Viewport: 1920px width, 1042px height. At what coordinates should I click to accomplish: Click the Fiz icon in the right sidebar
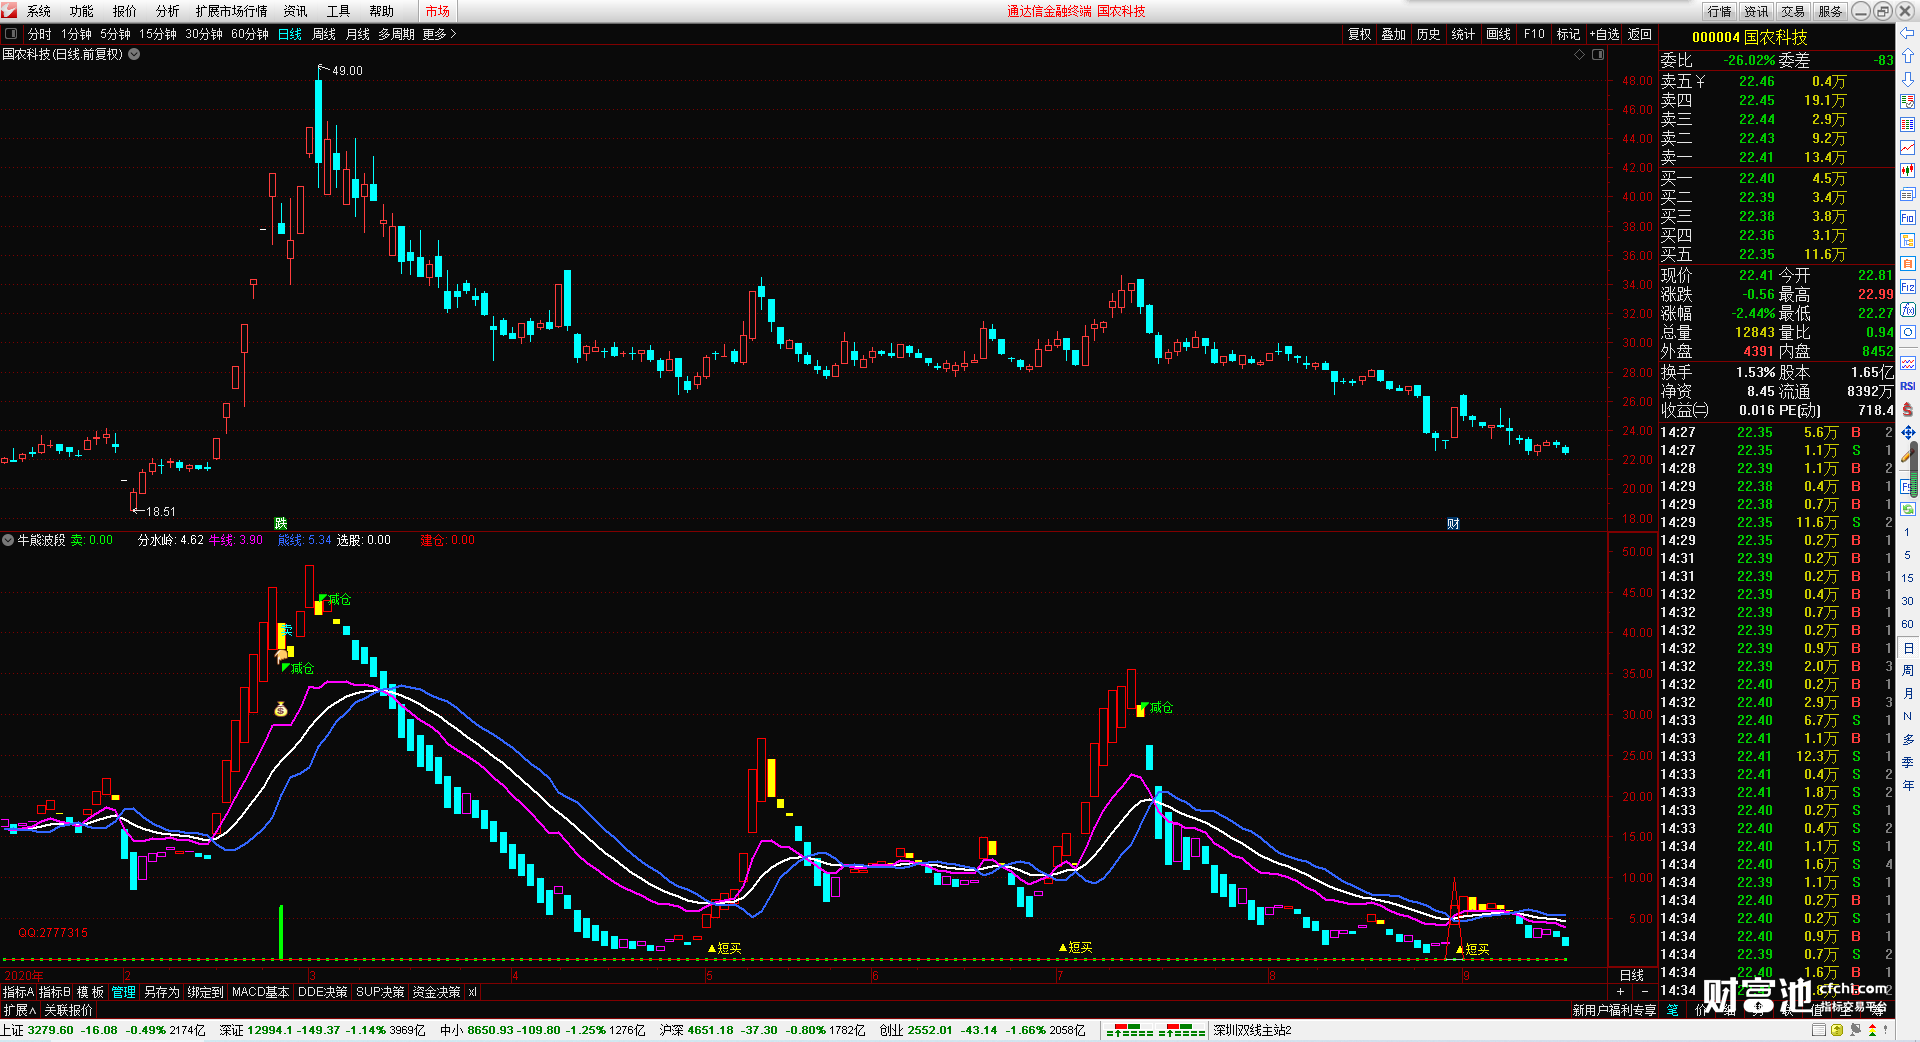(x=1907, y=287)
